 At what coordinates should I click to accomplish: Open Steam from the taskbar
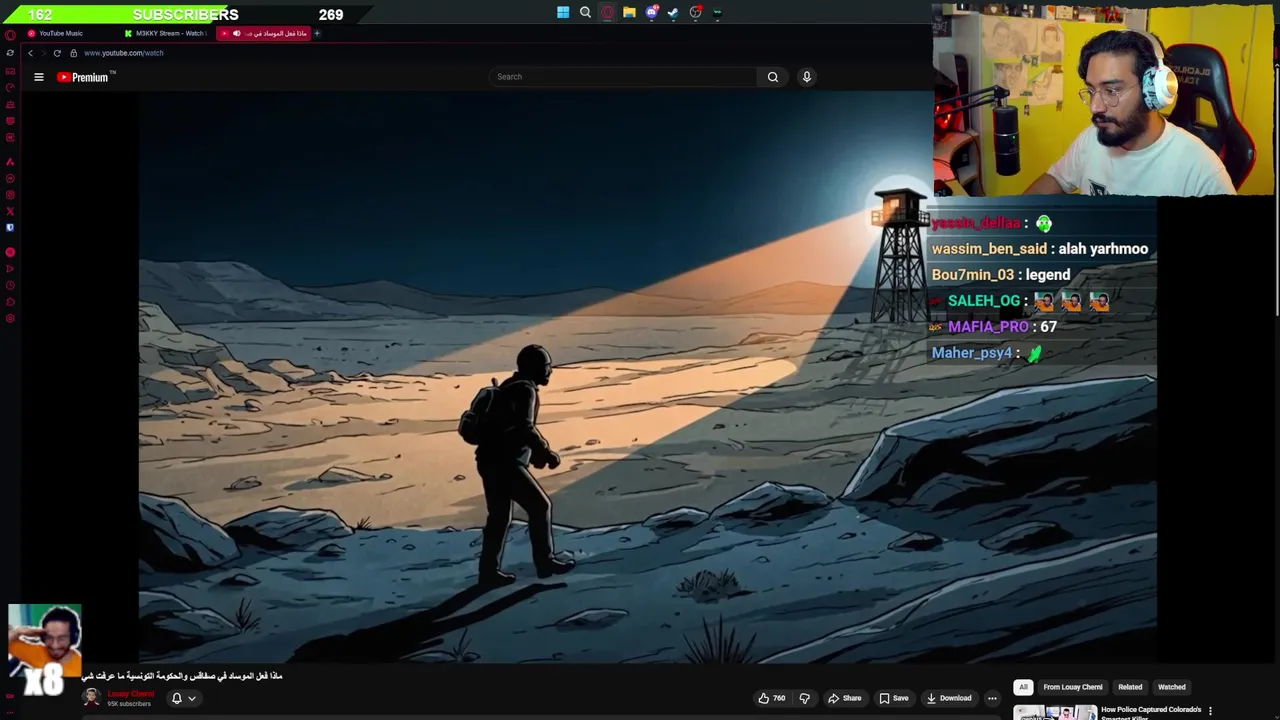pyautogui.click(x=673, y=13)
